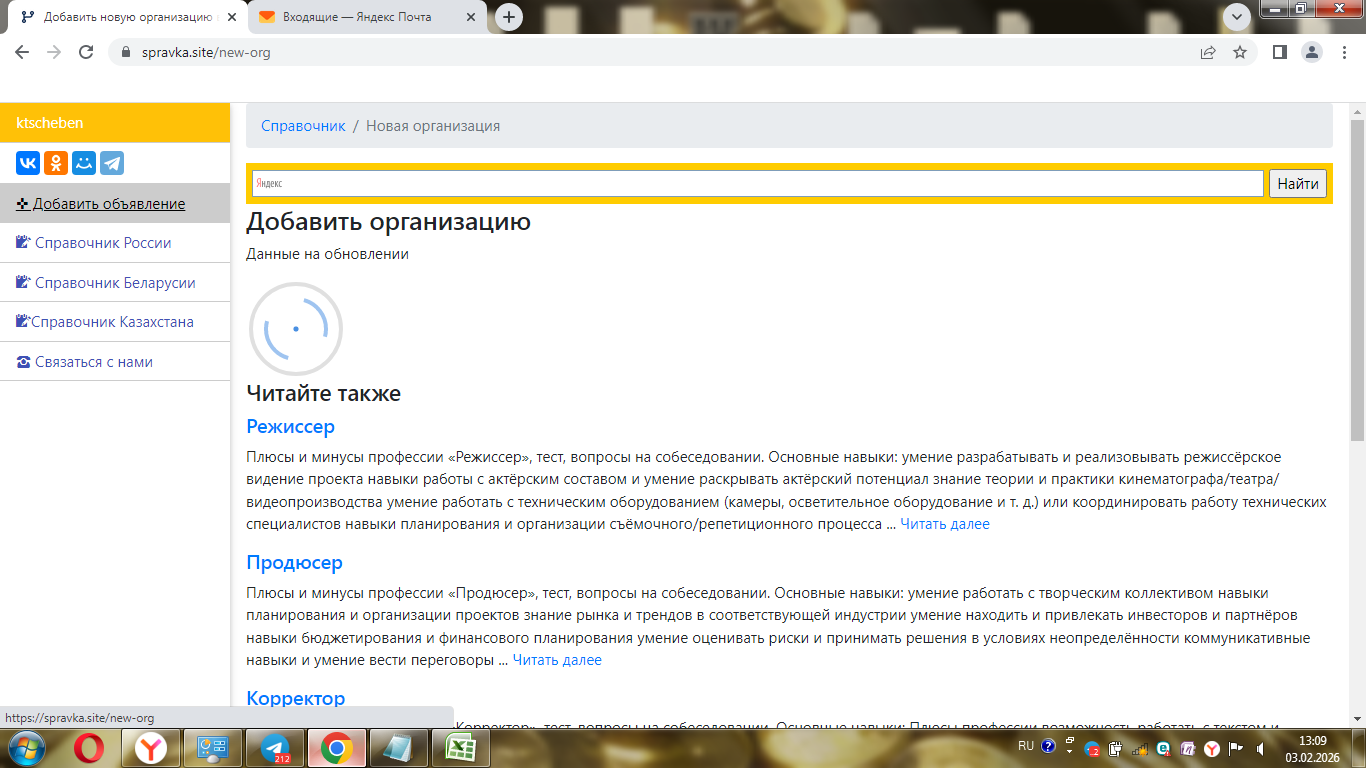Click the RU language indicator
The image size is (1366, 768).
pyautogui.click(x=1026, y=746)
